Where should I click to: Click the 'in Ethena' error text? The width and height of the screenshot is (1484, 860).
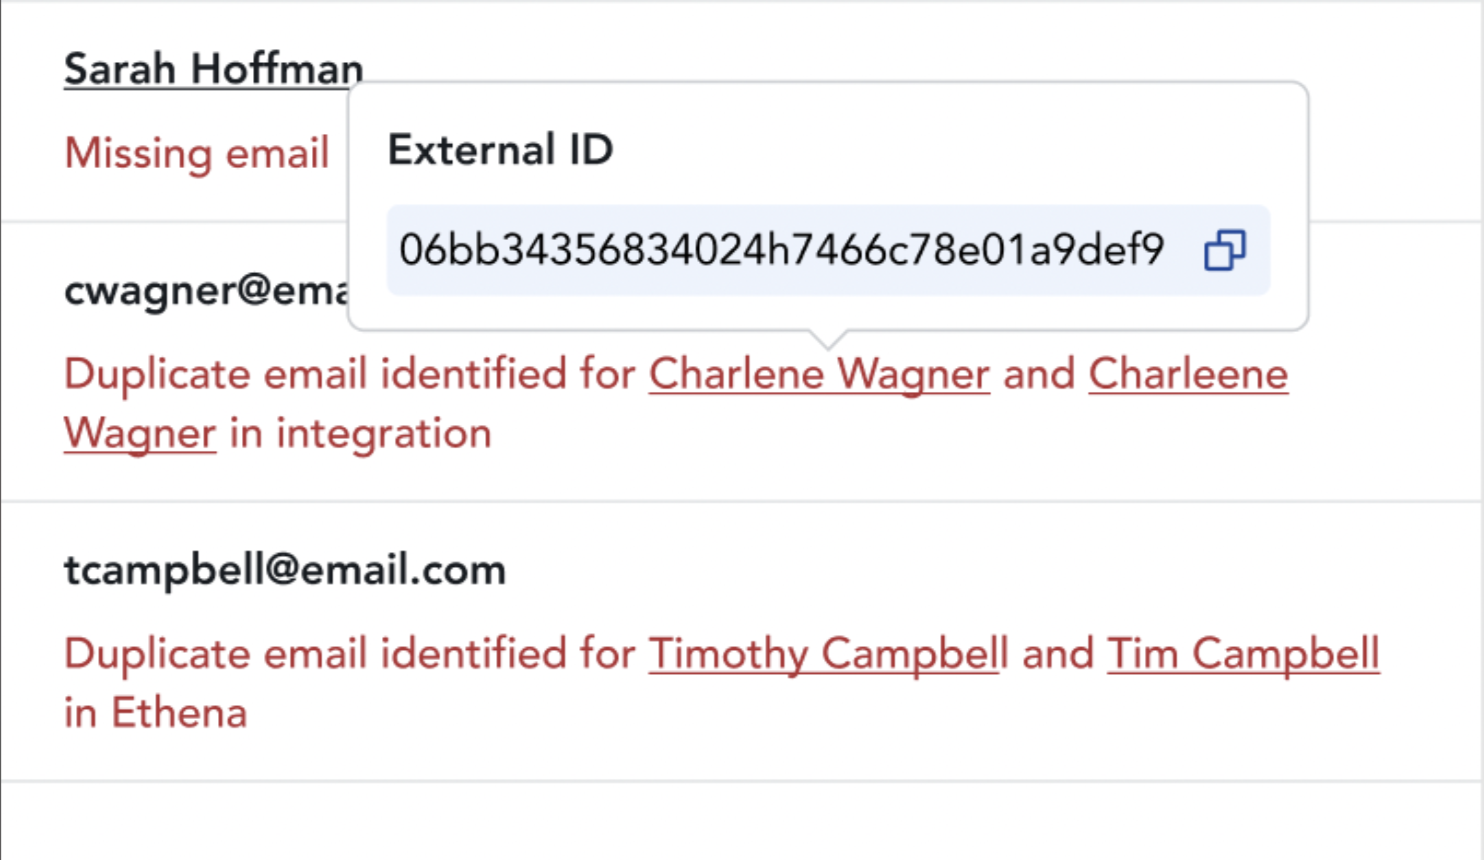155,714
